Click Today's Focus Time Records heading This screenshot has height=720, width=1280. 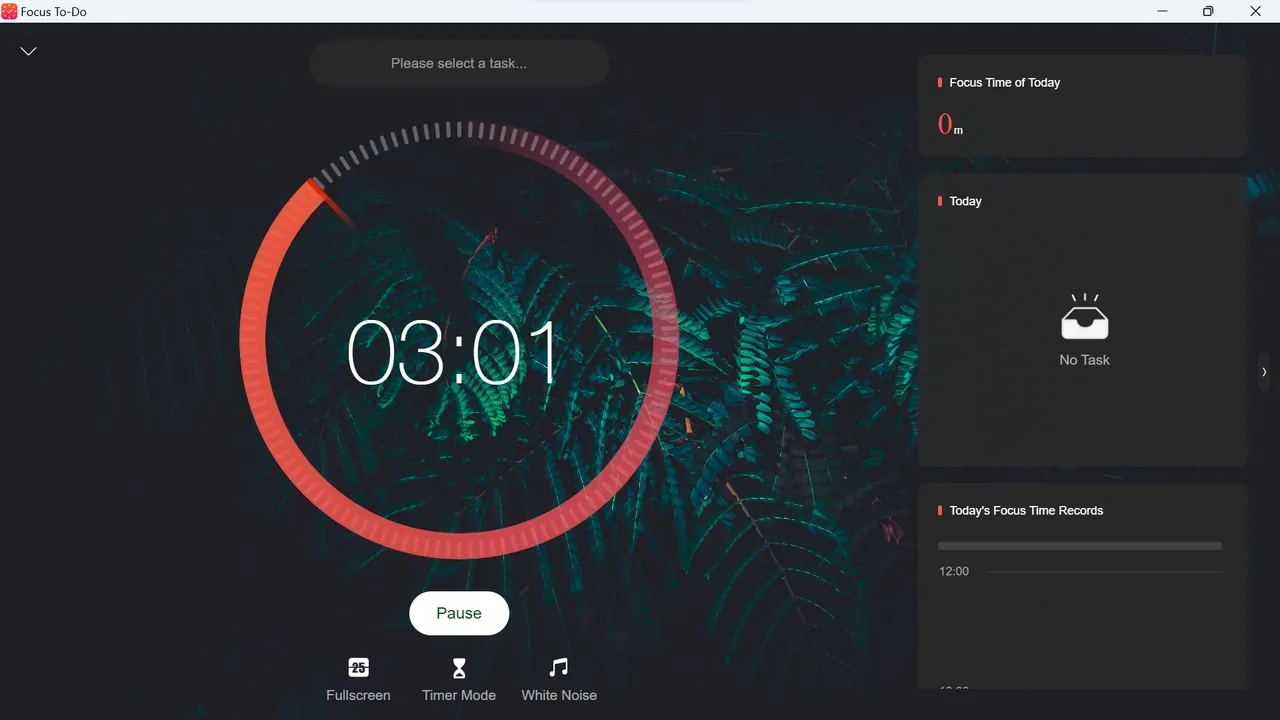1026,510
